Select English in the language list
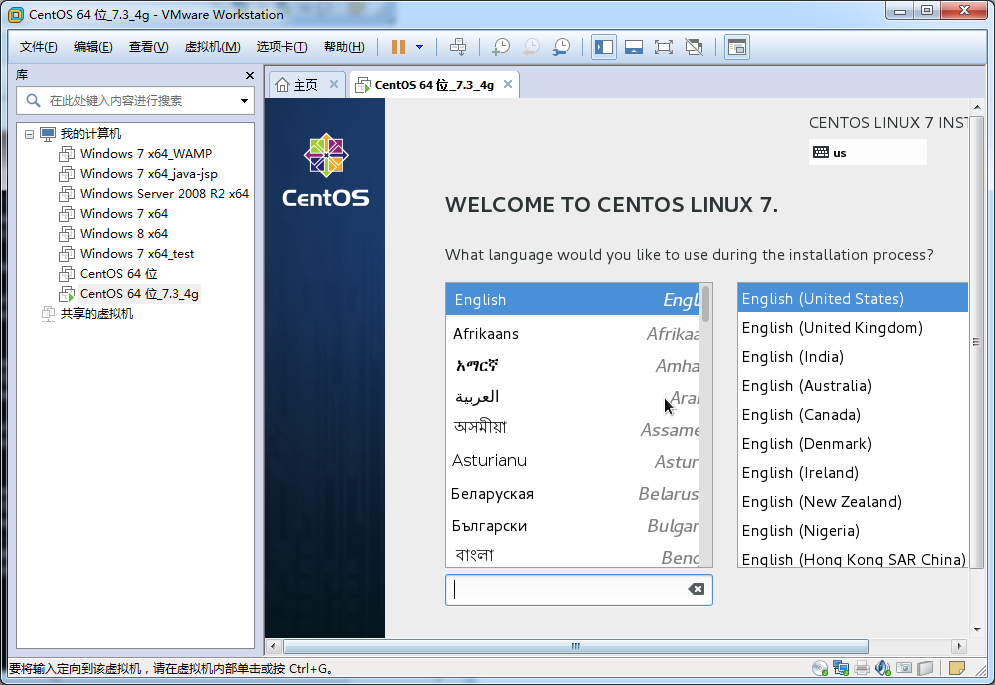The height and width of the screenshot is (685, 995). pos(572,300)
